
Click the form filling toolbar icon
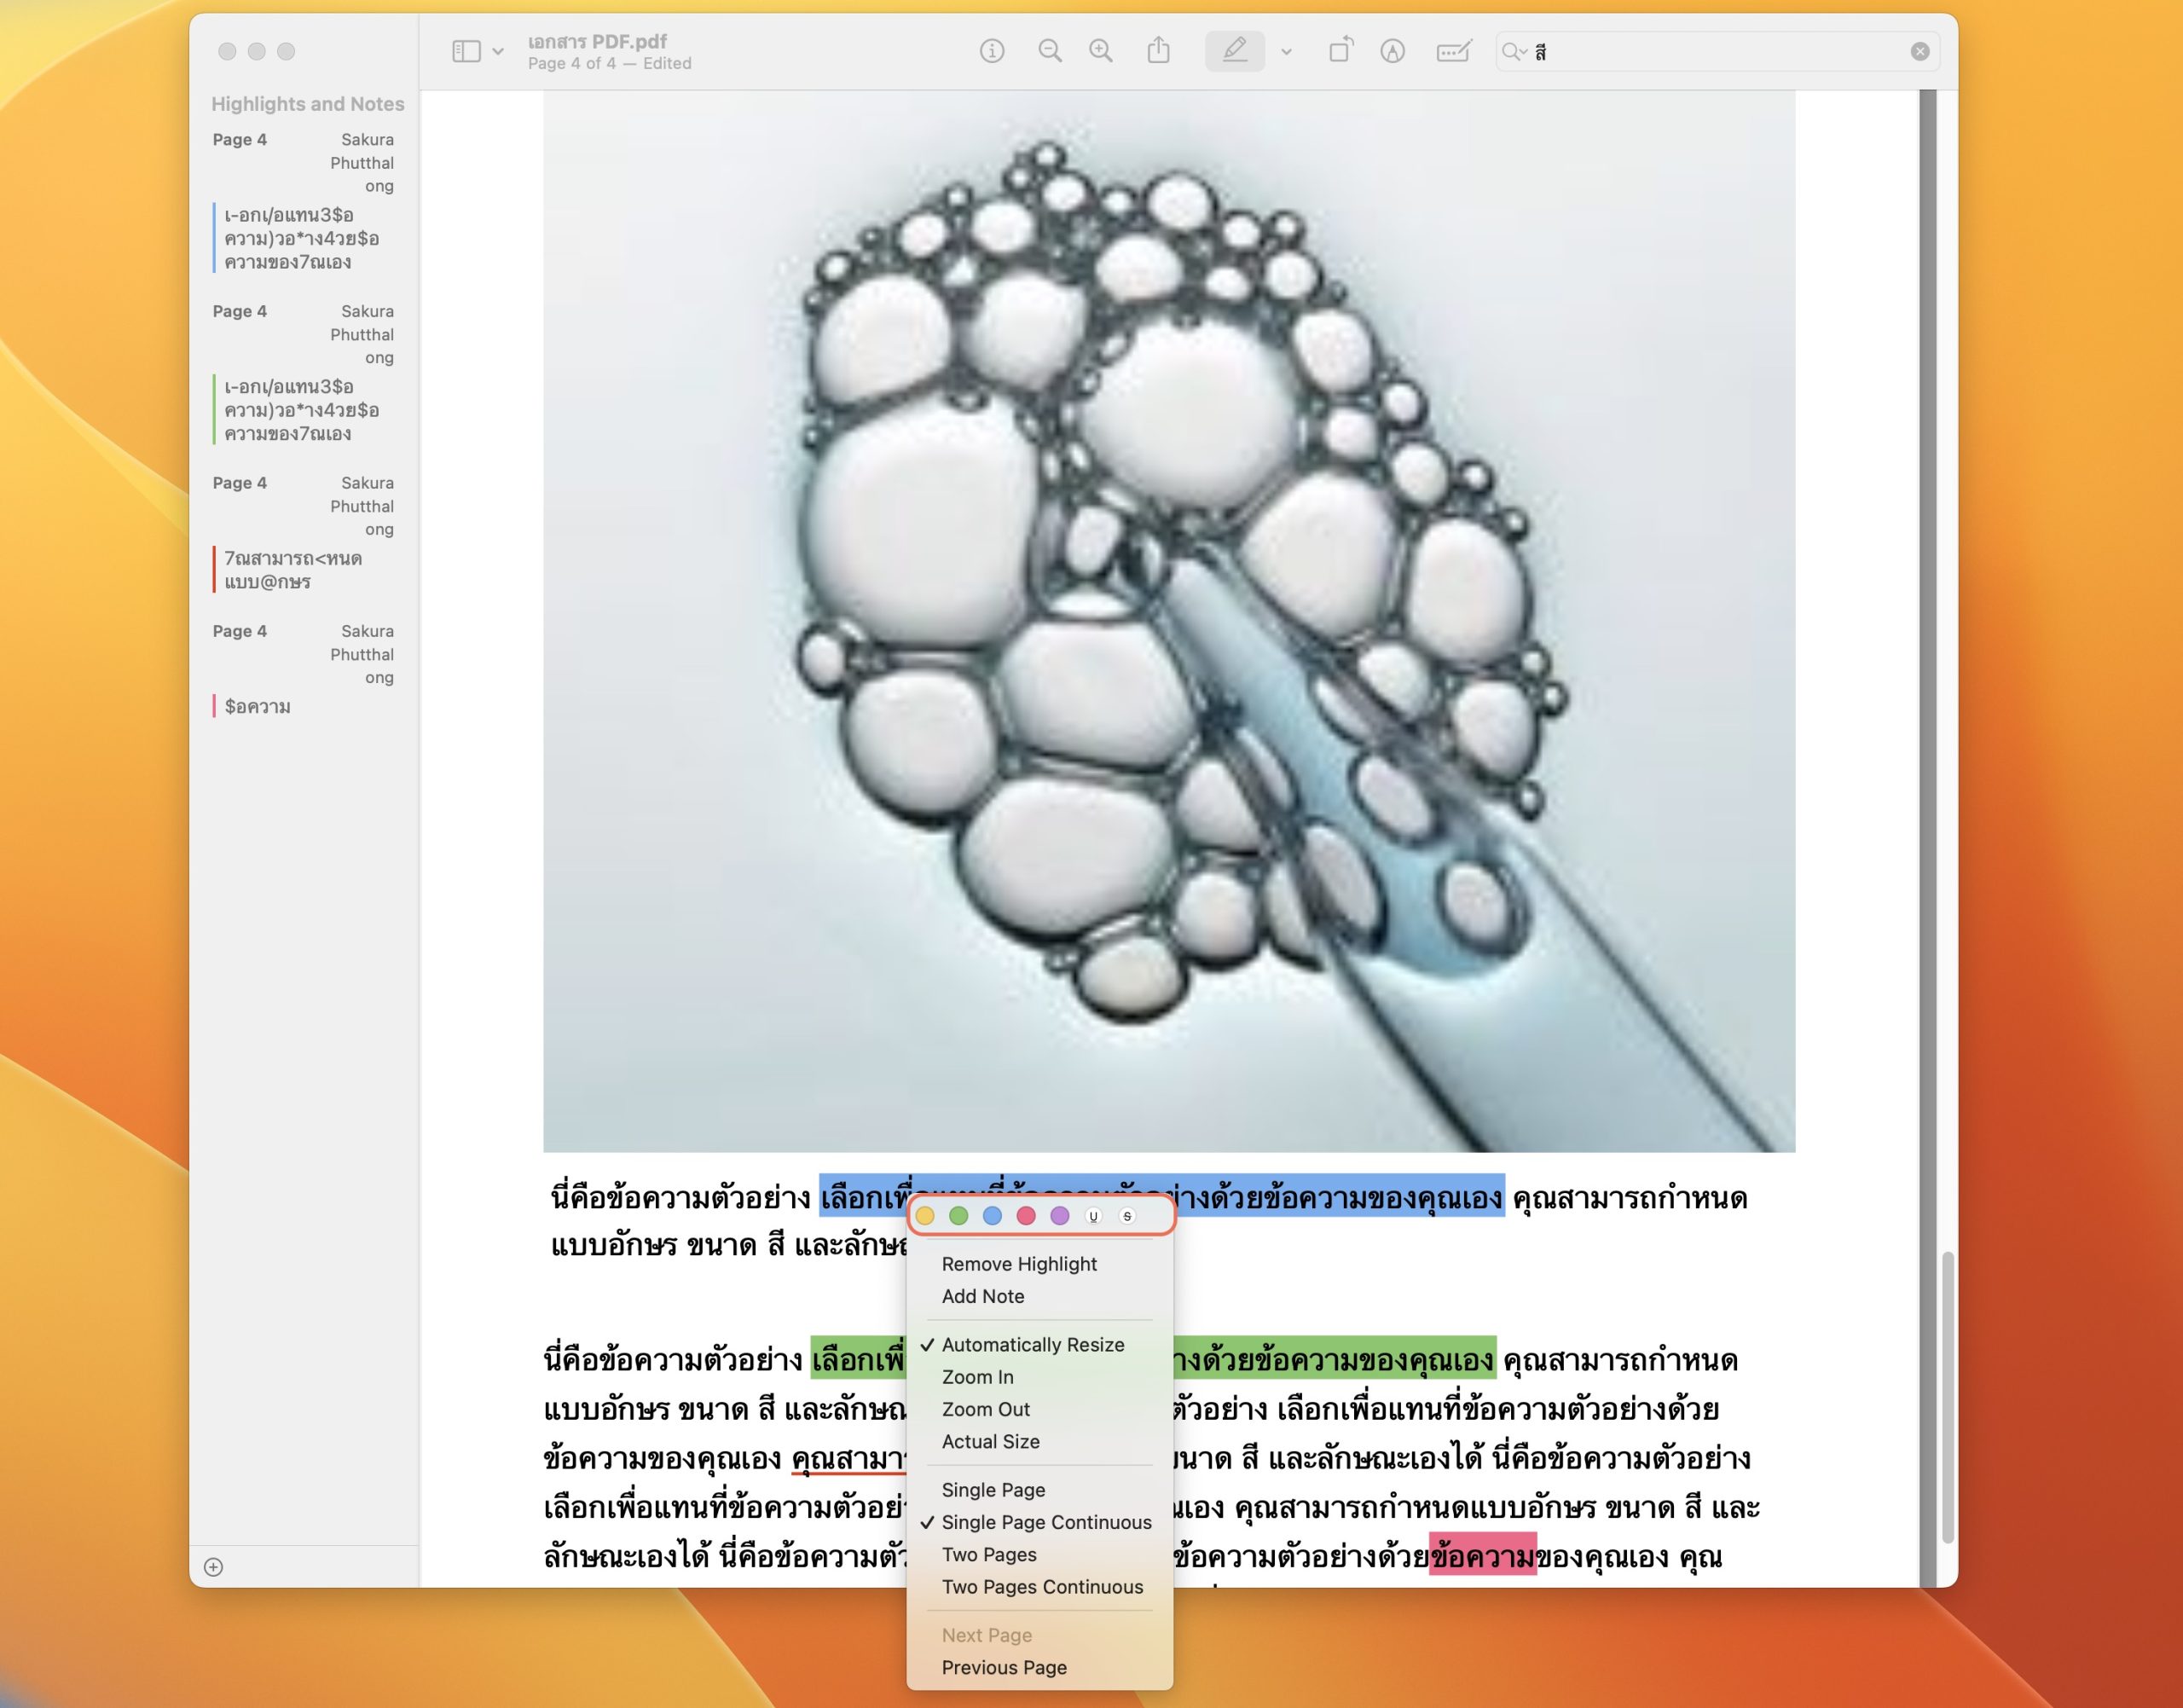pos(1452,51)
